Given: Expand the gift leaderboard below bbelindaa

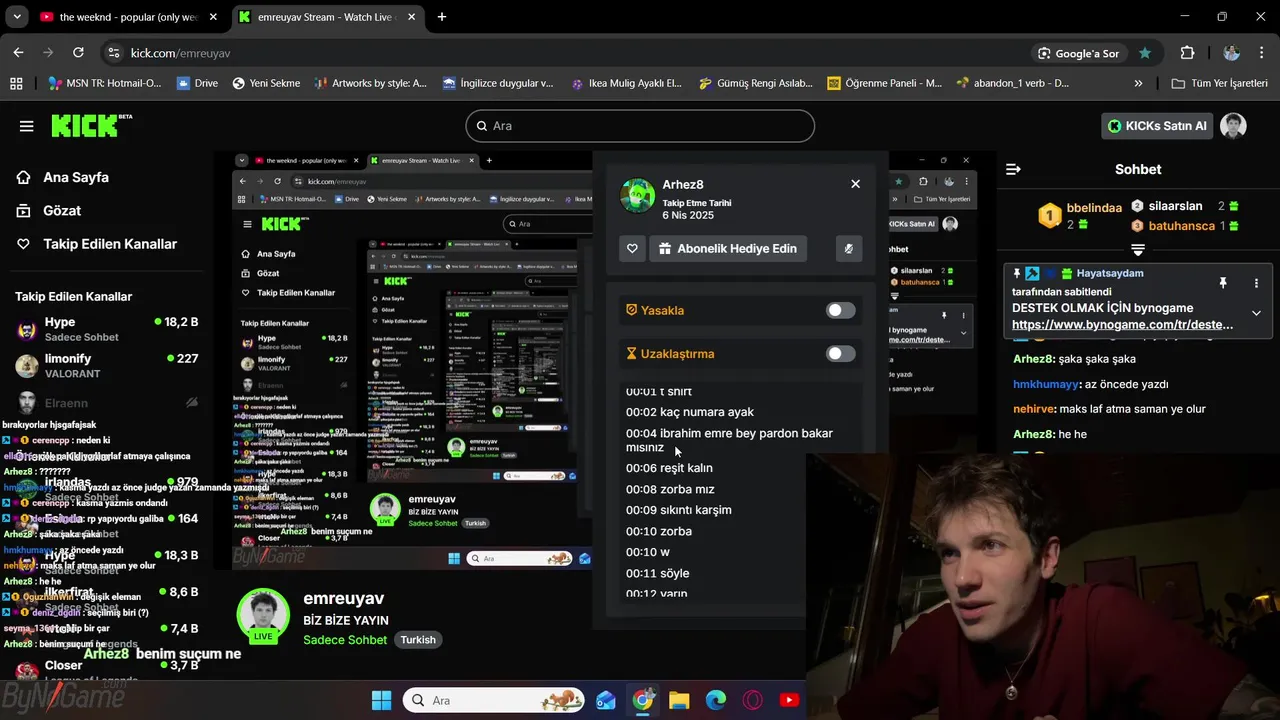Looking at the screenshot, I should pos(1138,249).
